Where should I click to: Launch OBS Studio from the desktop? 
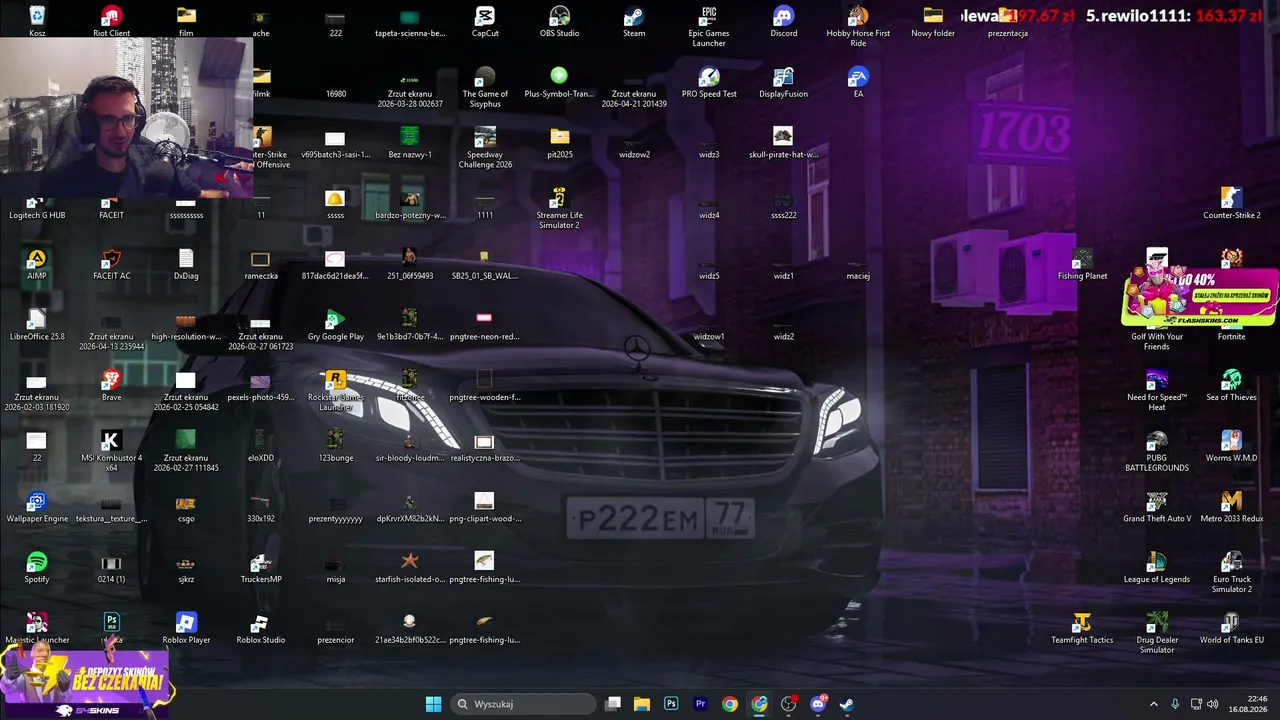click(x=559, y=21)
